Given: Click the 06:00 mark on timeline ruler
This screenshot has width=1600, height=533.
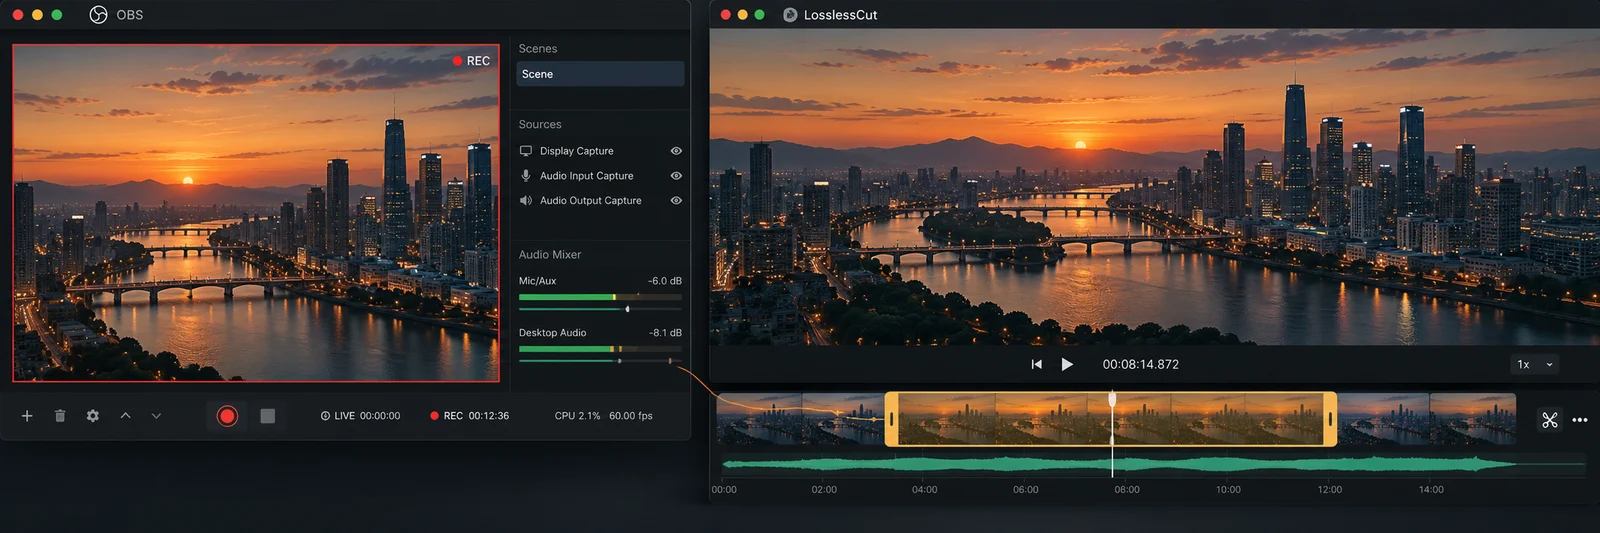Looking at the screenshot, I should (1026, 490).
